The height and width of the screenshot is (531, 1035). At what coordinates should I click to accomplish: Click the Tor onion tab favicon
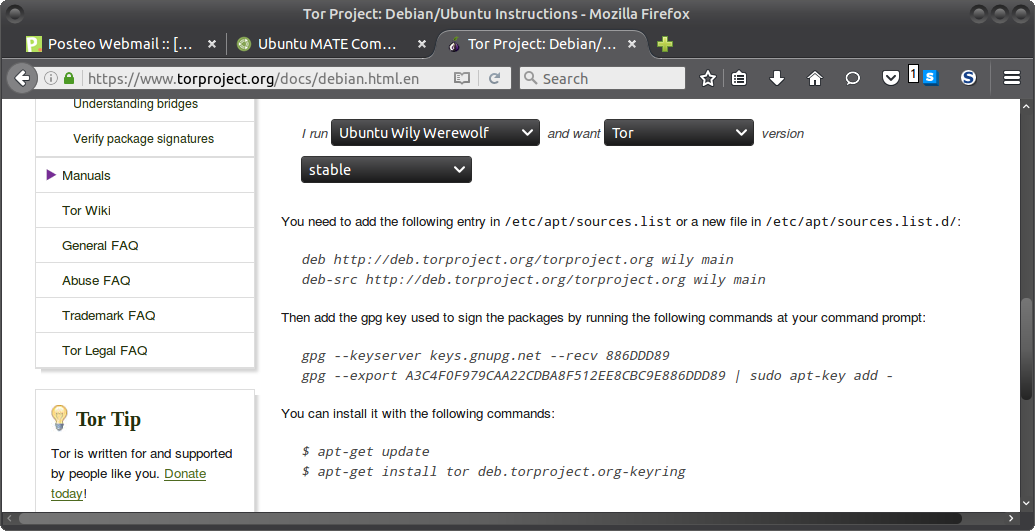pyautogui.click(x=454, y=44)
